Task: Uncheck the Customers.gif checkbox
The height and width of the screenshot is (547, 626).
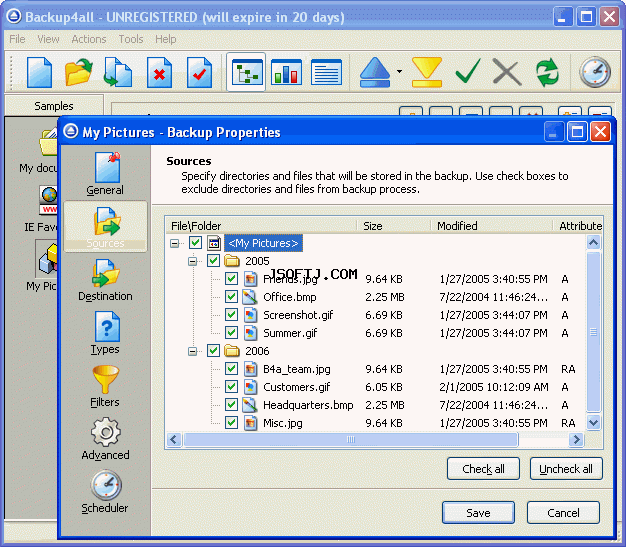Action: pos(231,386)
